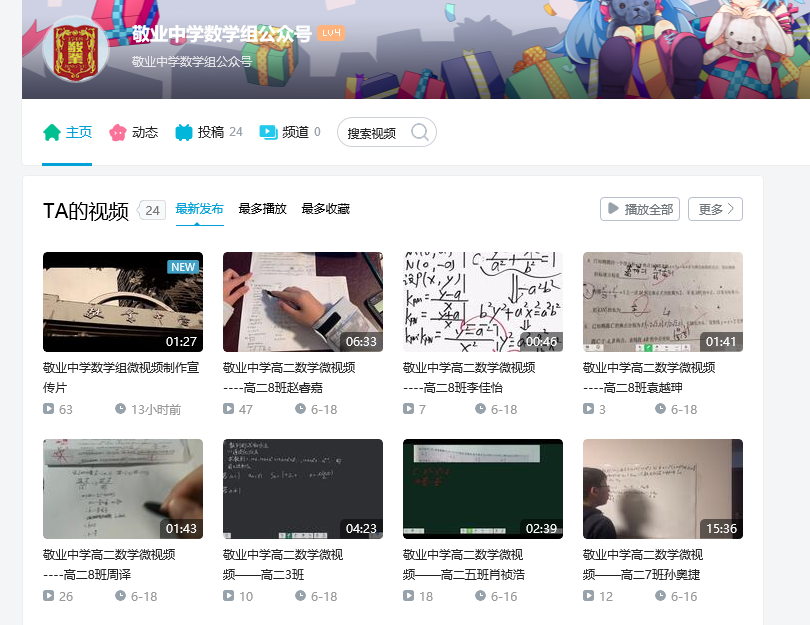Click the LV4 level badge
Screen dimensions: 810x625
(331, 33)
